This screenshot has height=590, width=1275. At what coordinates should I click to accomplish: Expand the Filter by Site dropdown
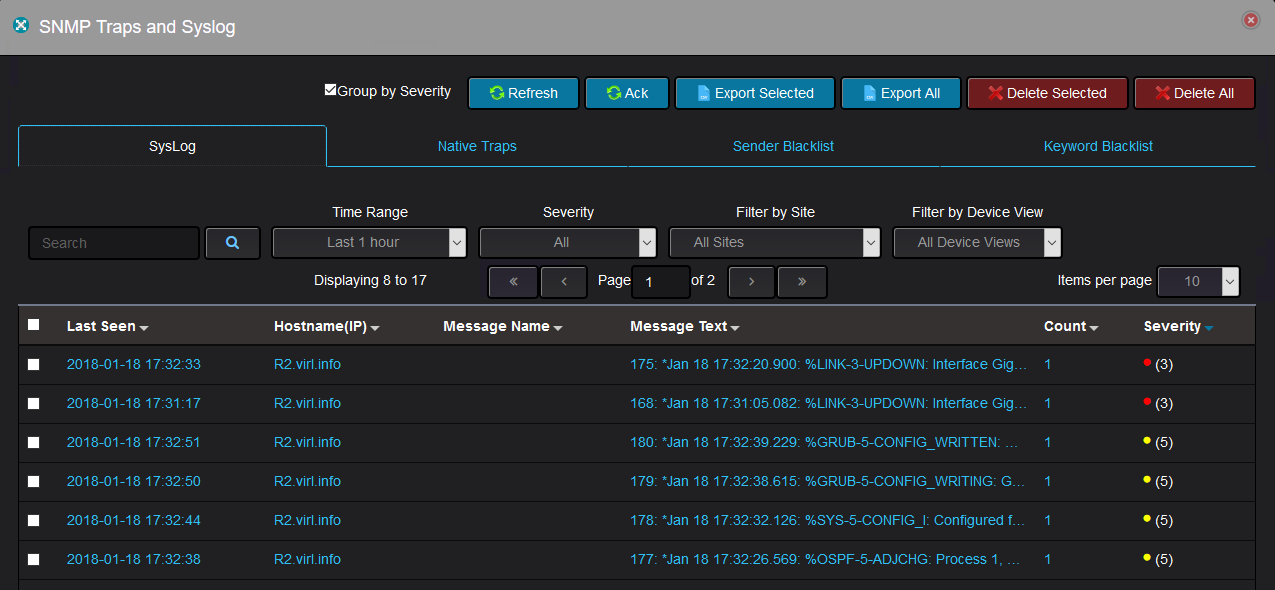pos(774,242)
